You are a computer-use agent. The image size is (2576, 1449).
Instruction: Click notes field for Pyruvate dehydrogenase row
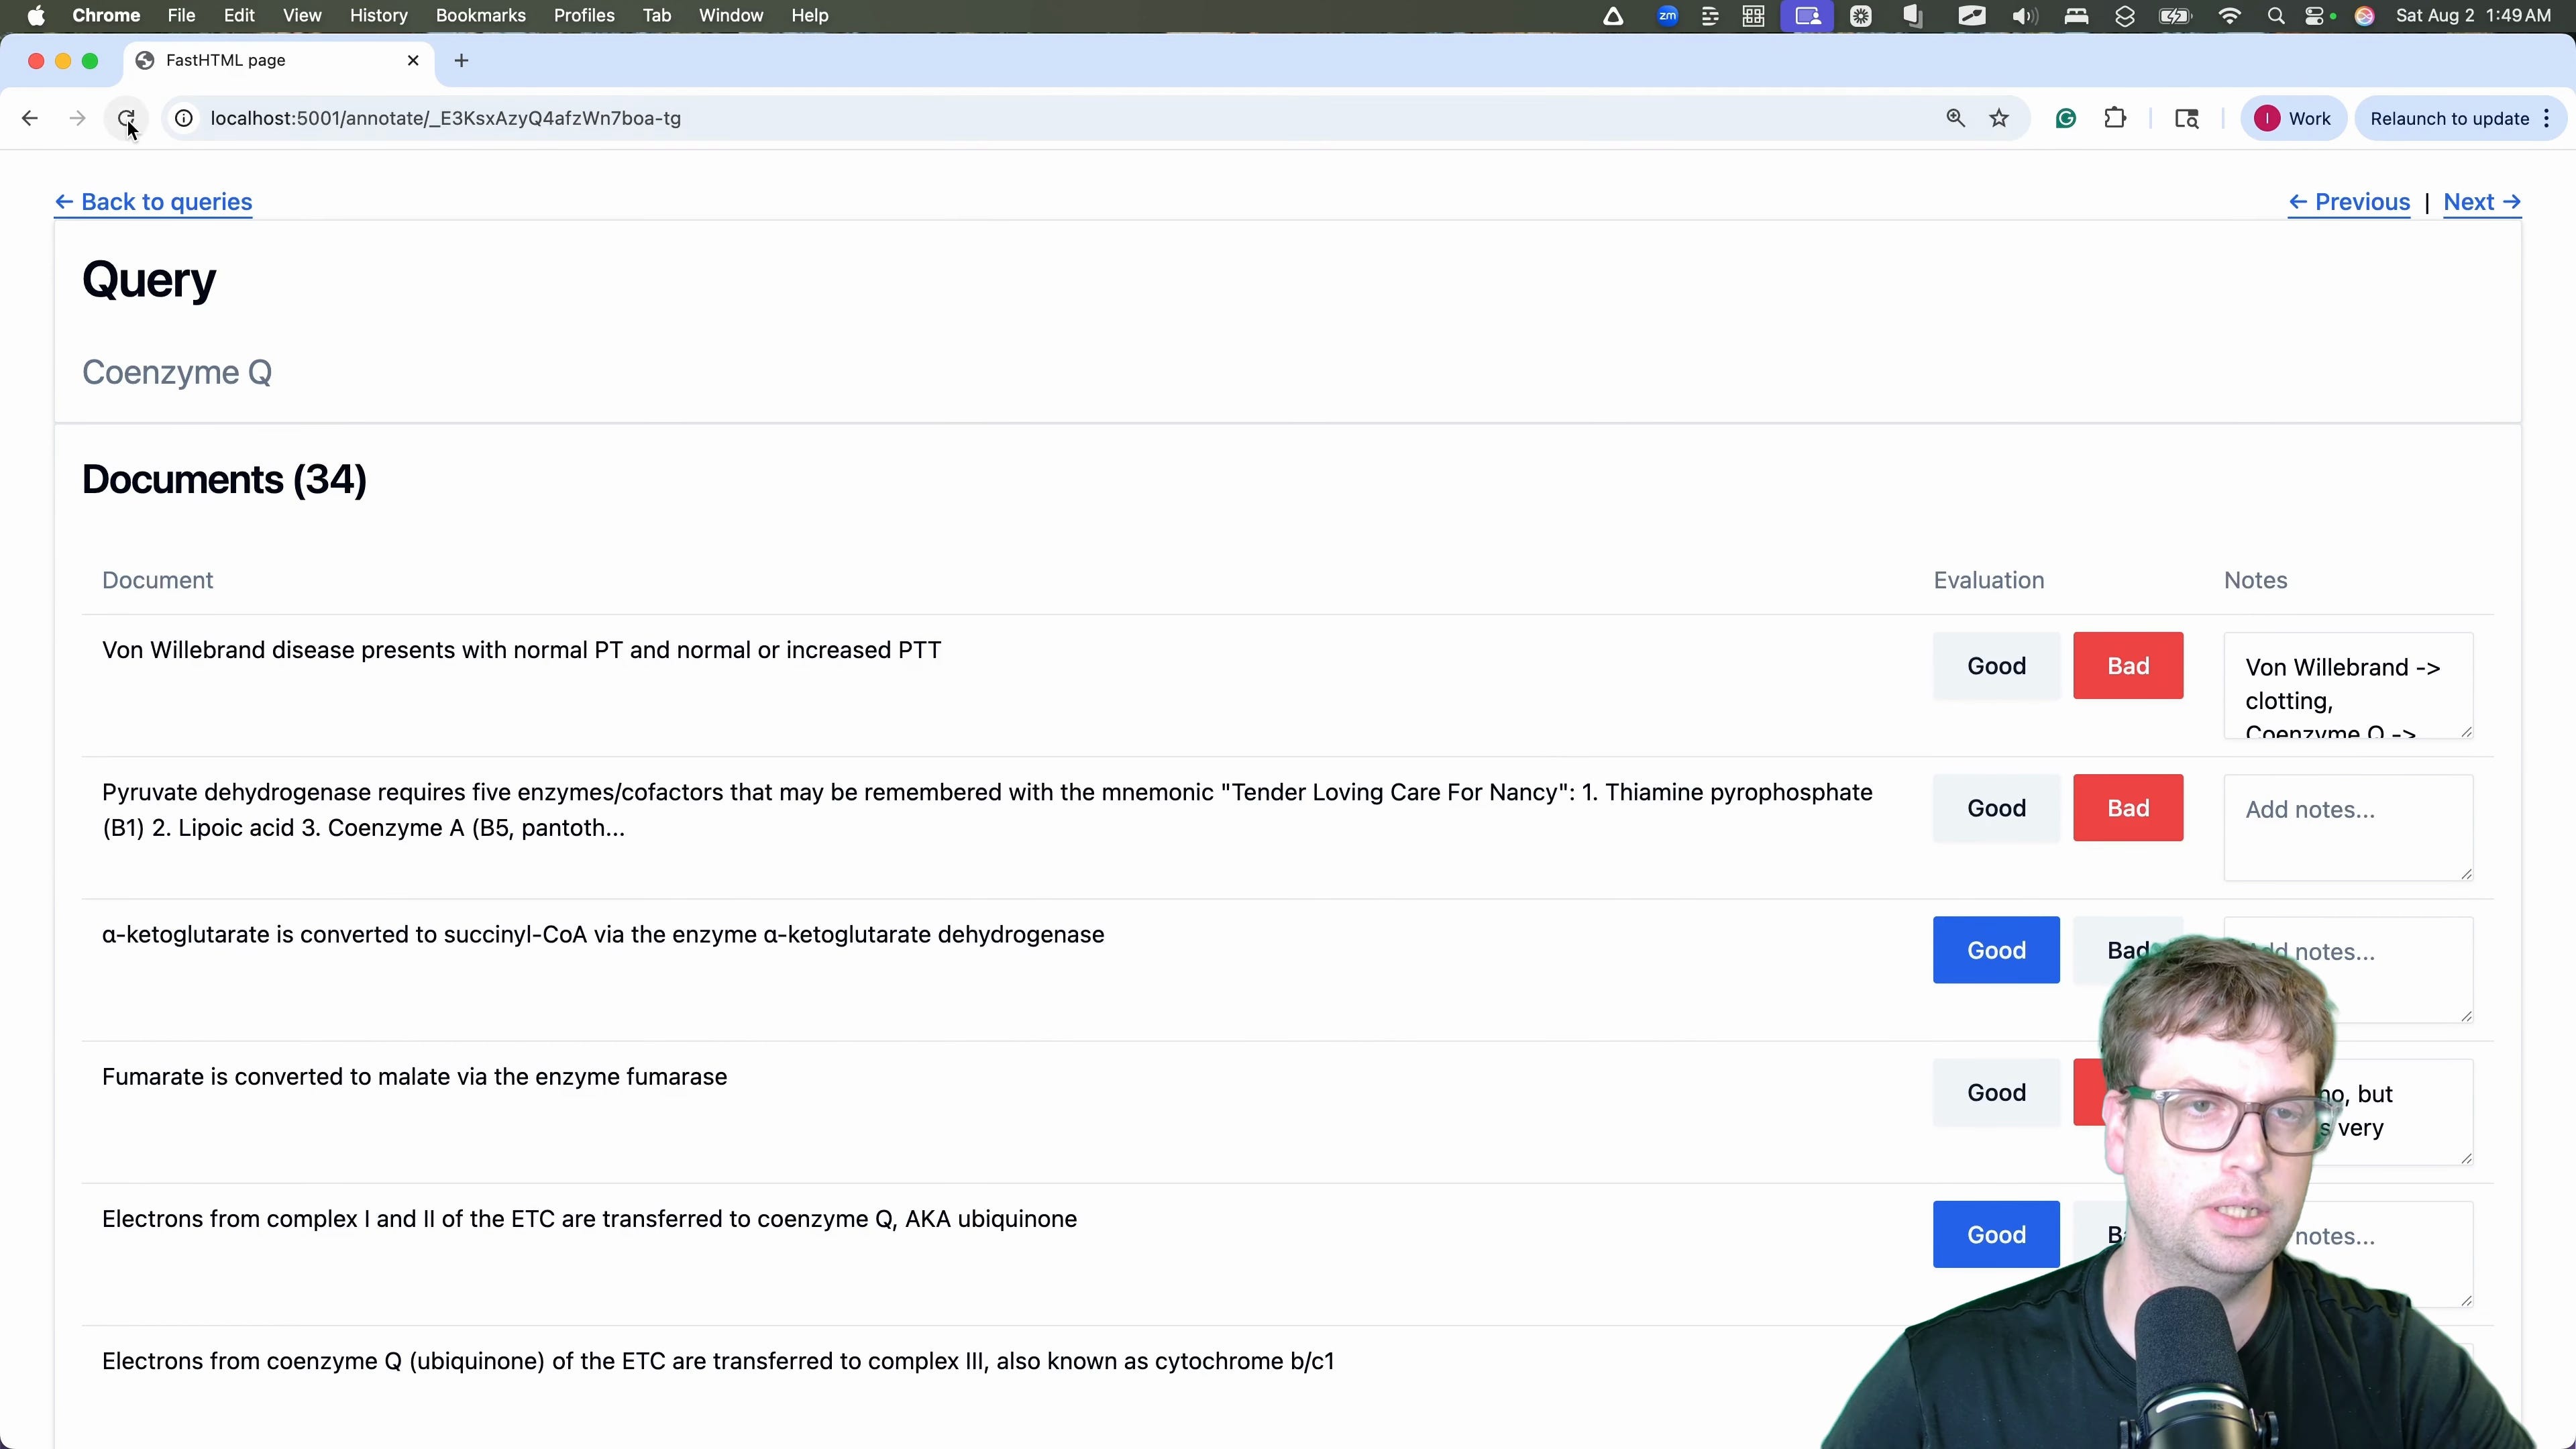(x=2347, y=828)
